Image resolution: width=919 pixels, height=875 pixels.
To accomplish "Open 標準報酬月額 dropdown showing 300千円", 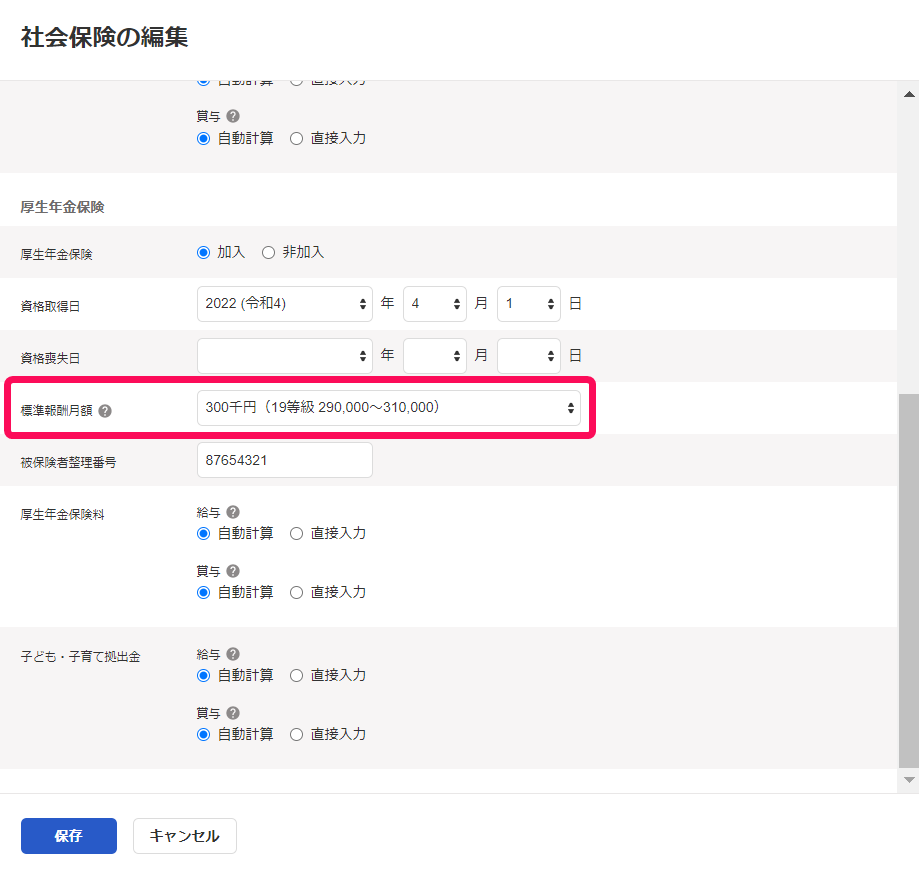I will tap(389, 408).
